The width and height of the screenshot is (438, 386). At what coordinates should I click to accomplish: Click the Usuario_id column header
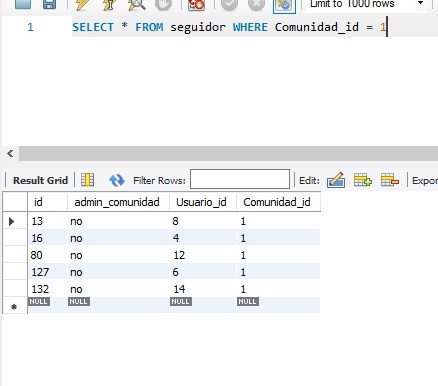pyautogui.click(x=203, y=202)
